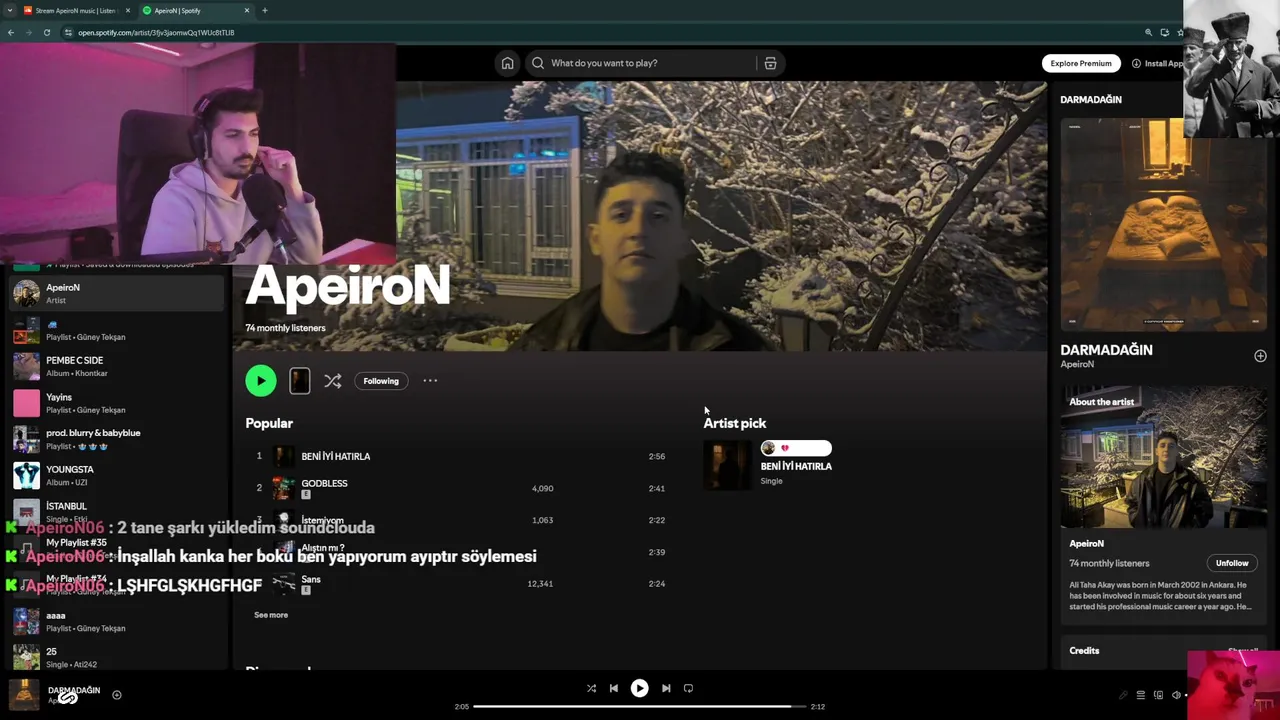
Task: Open now-playing DARMADAĞIN cover in bottom bar
Action: point(24,694)
